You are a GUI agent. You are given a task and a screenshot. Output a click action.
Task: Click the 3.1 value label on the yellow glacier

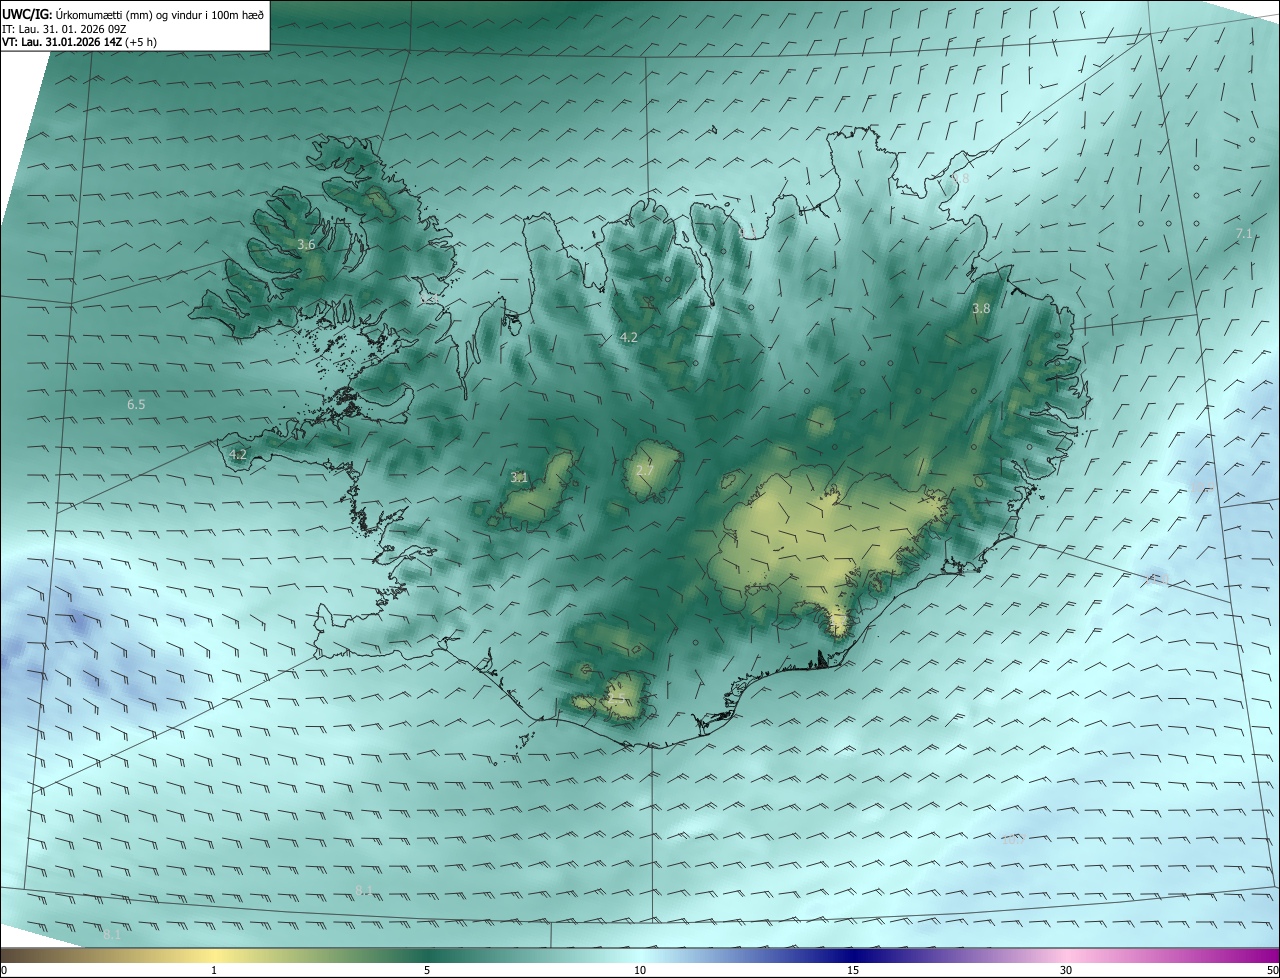[x=519, y=477]
